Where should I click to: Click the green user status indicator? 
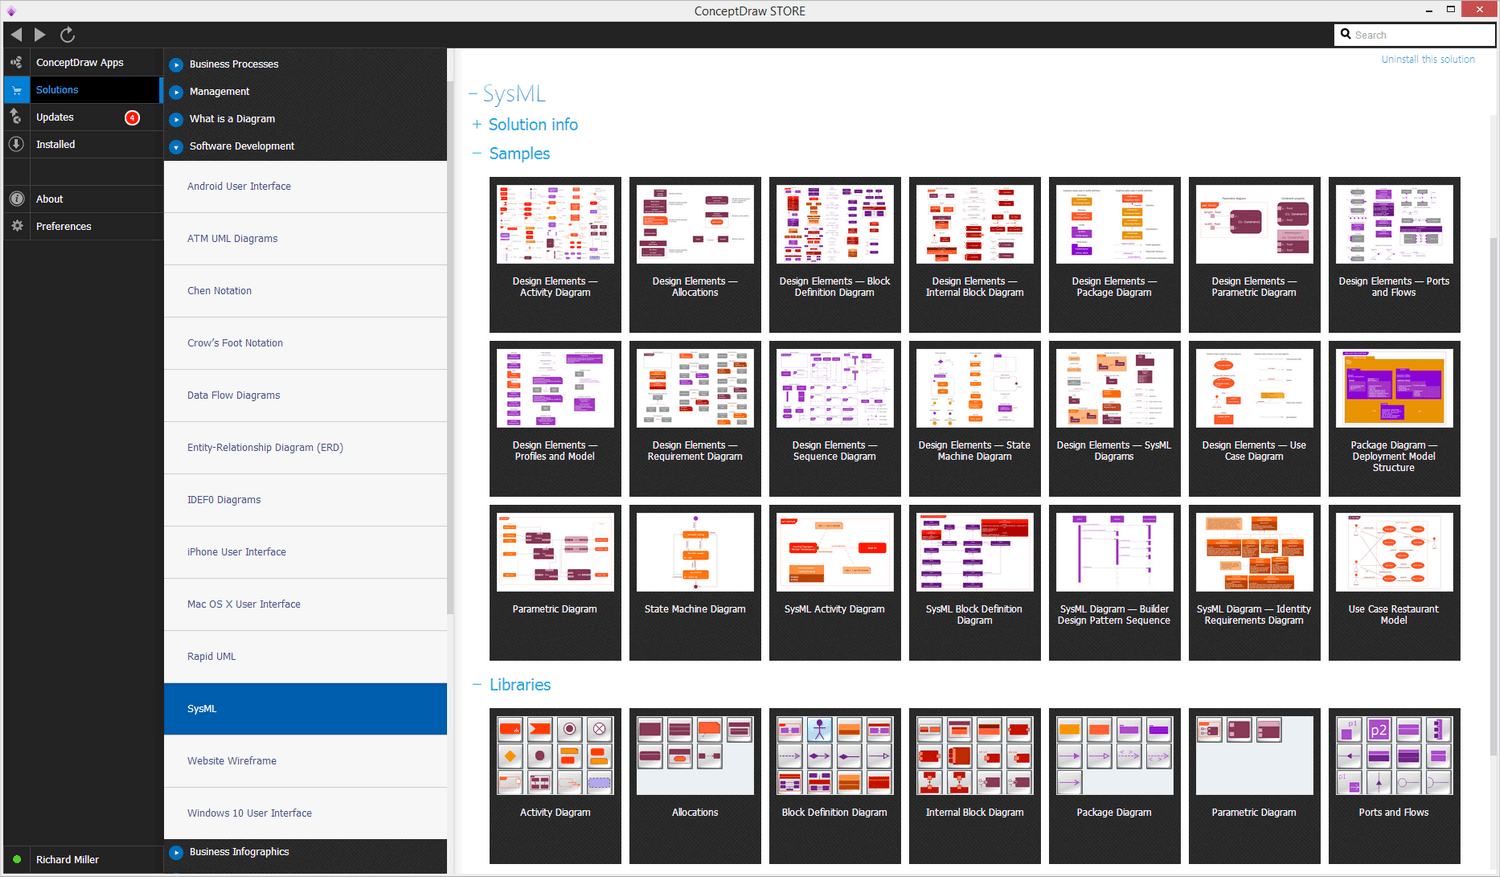(x=17, y=859)
